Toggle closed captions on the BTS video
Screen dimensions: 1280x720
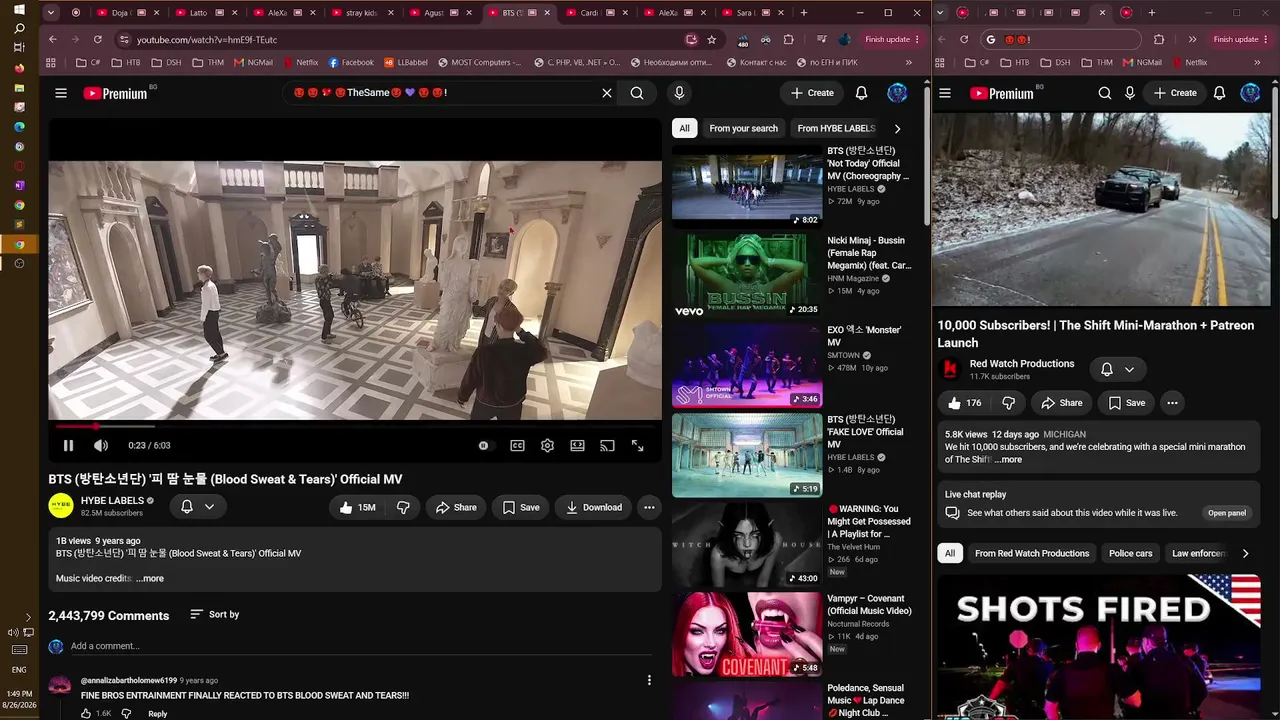click(x=517, y=446)
